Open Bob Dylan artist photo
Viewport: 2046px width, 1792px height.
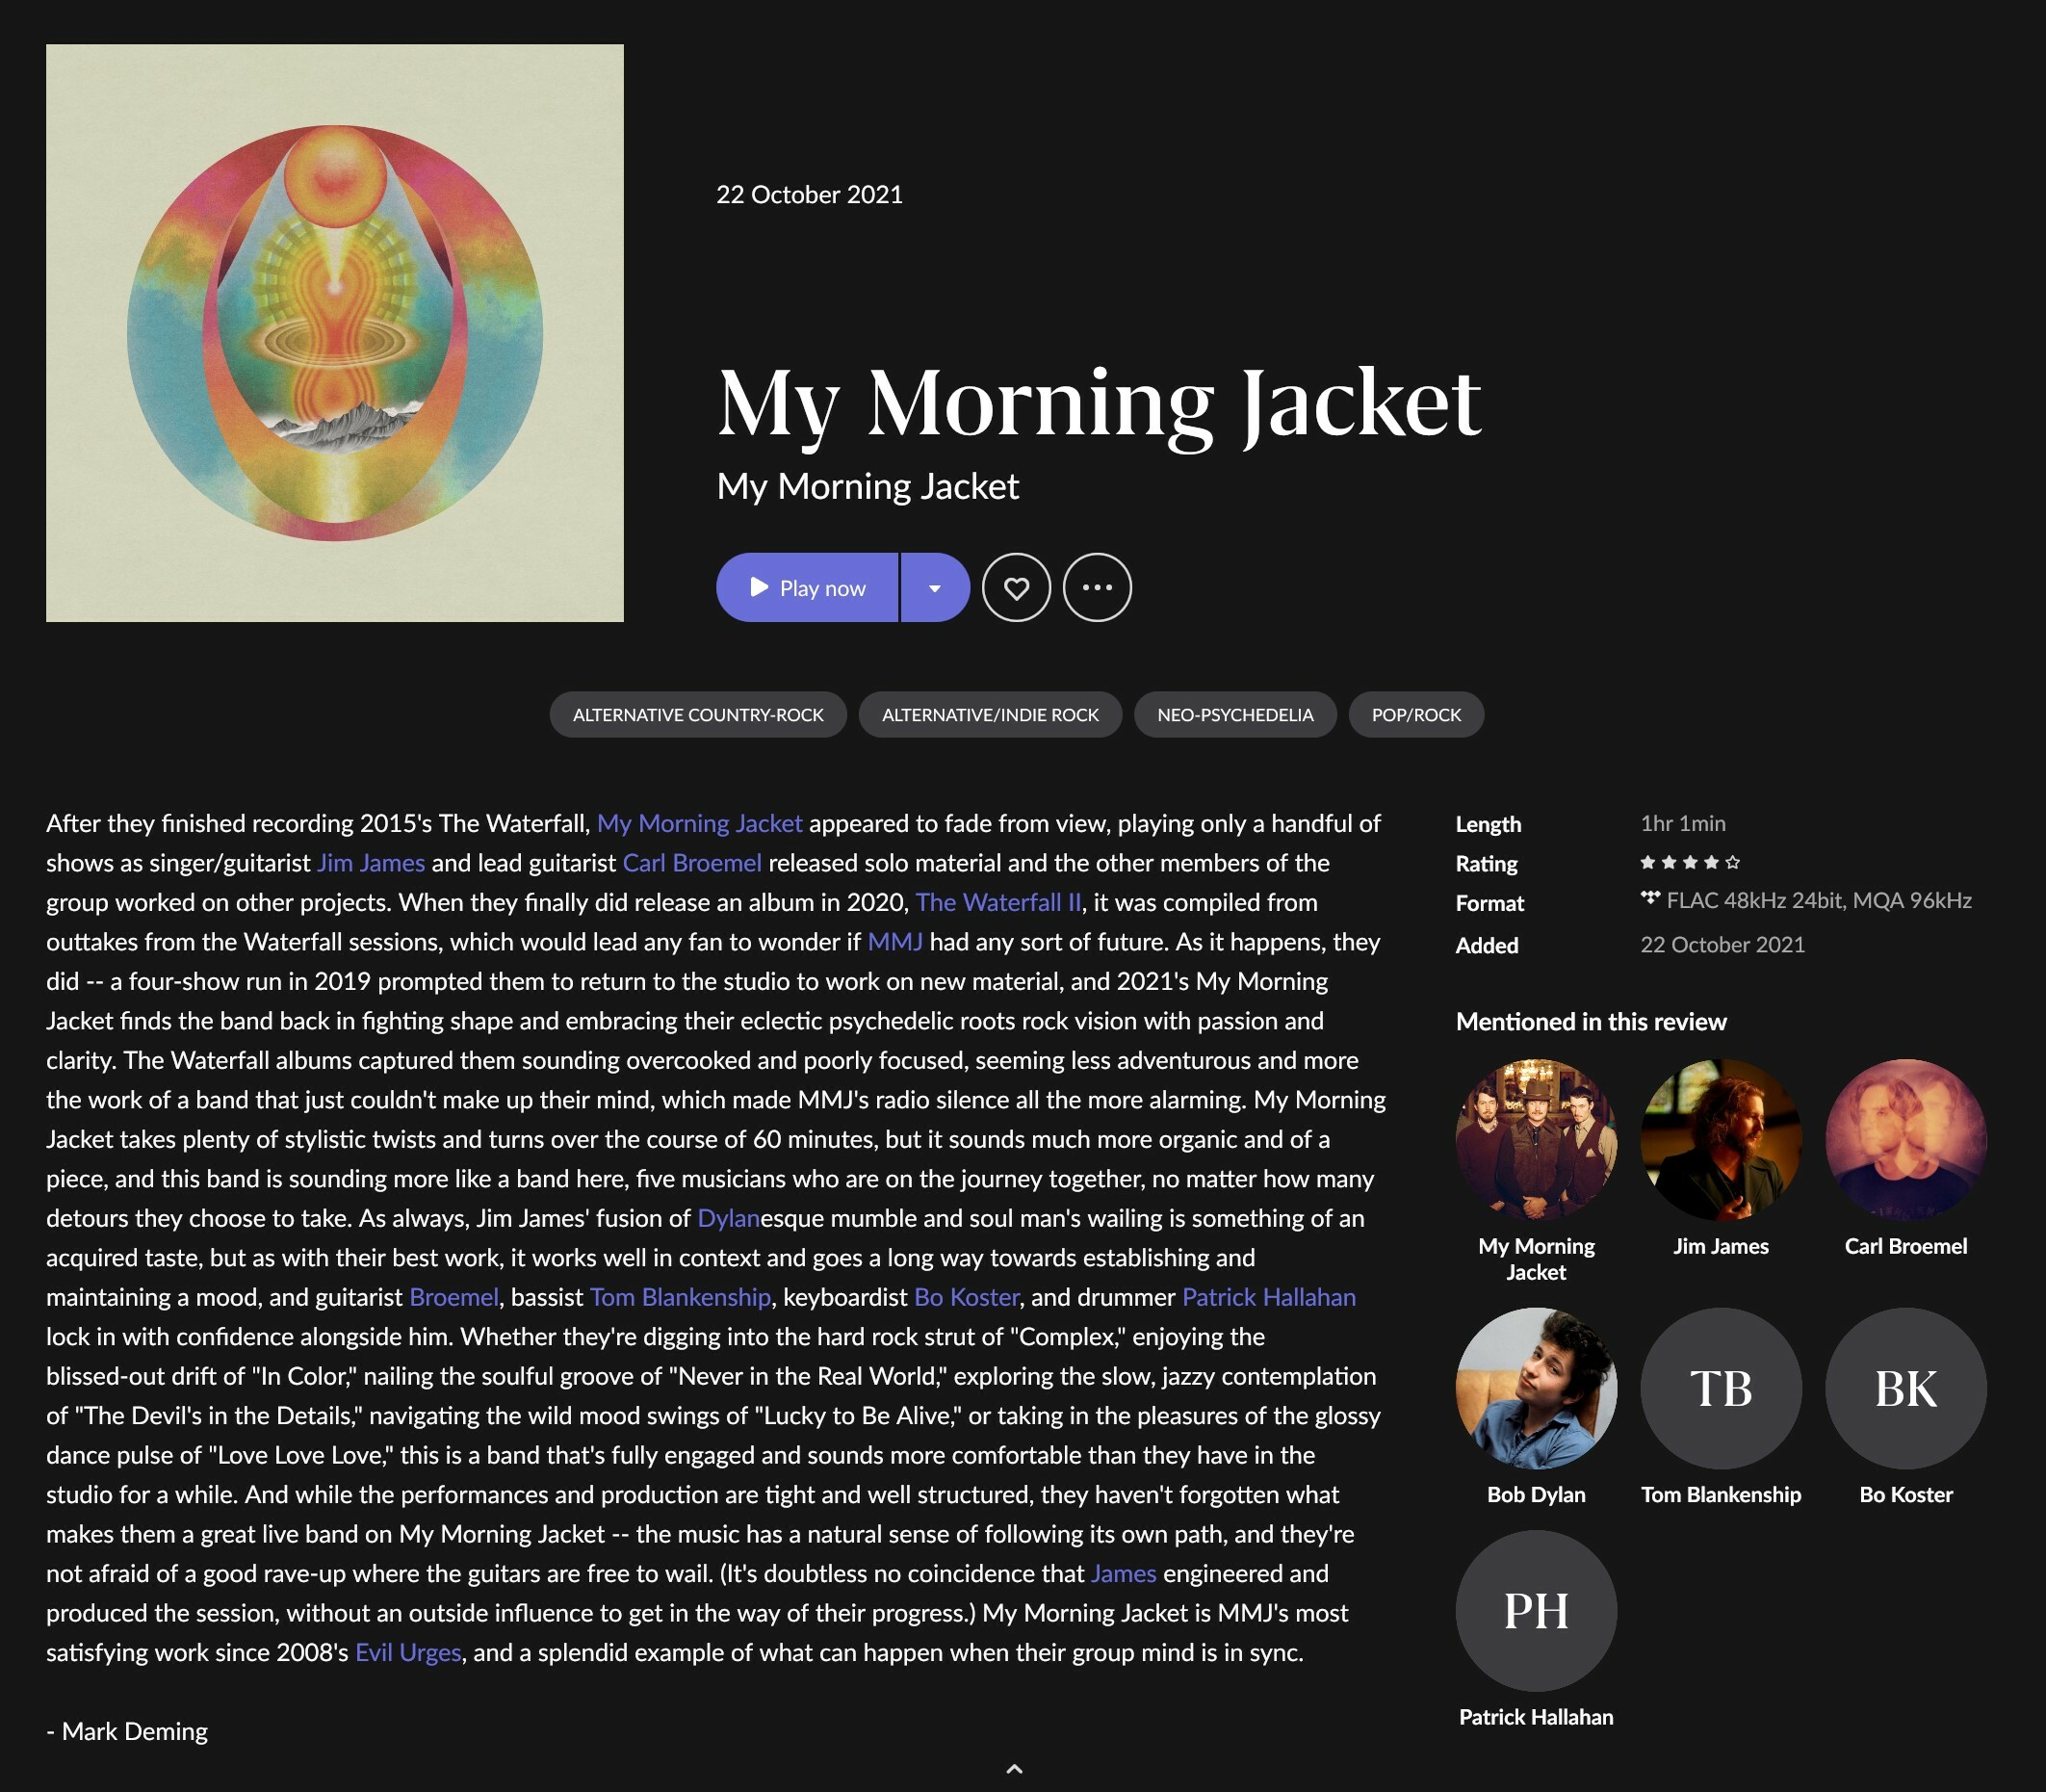(1536, 1388)
